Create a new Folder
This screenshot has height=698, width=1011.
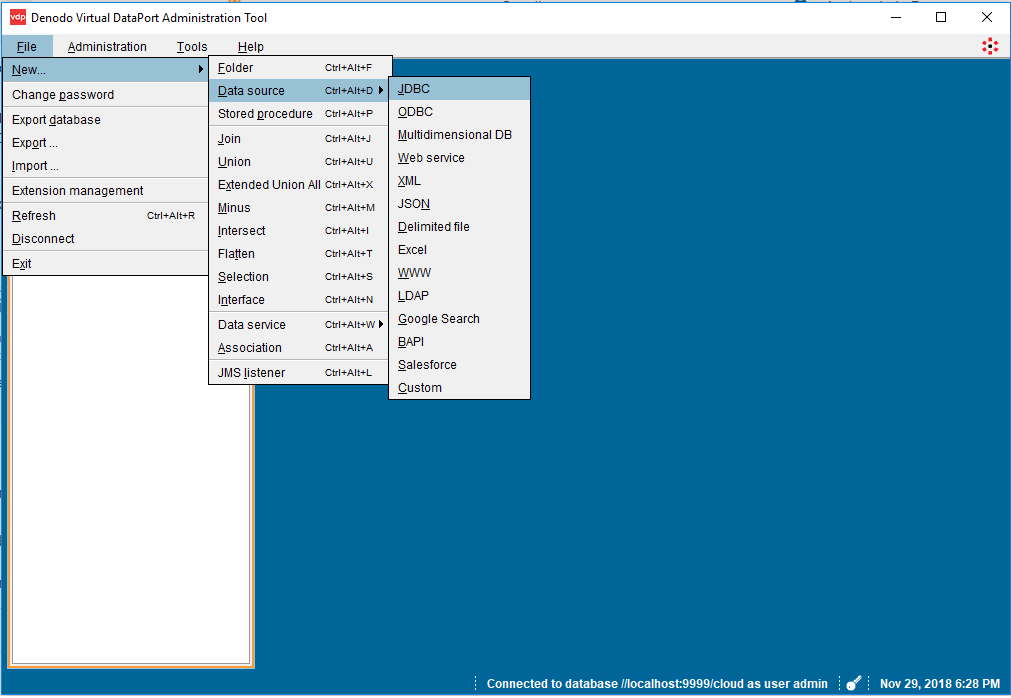tap(300, 68)
